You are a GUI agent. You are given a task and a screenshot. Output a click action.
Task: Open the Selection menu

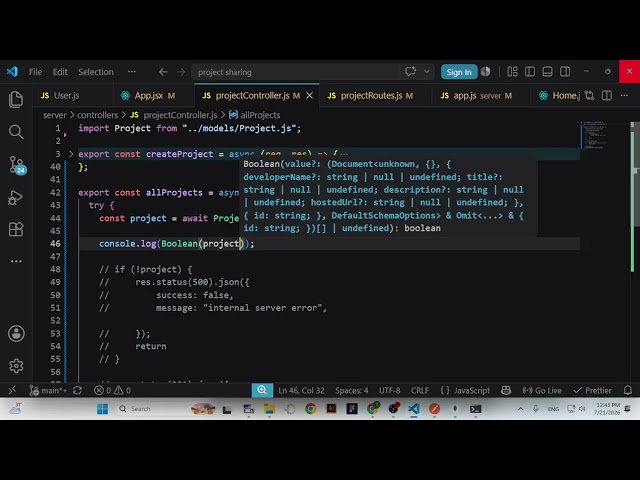tap(96, 72)
